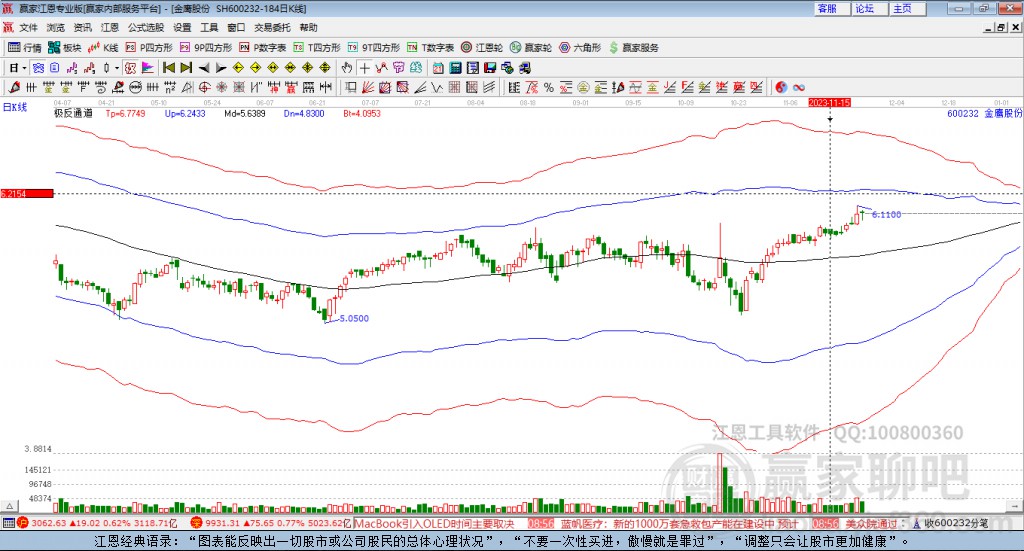The image size is (1024, 551).
Task: Click the highlighted 2023-11-15 date marker
Action: [829, 103]
